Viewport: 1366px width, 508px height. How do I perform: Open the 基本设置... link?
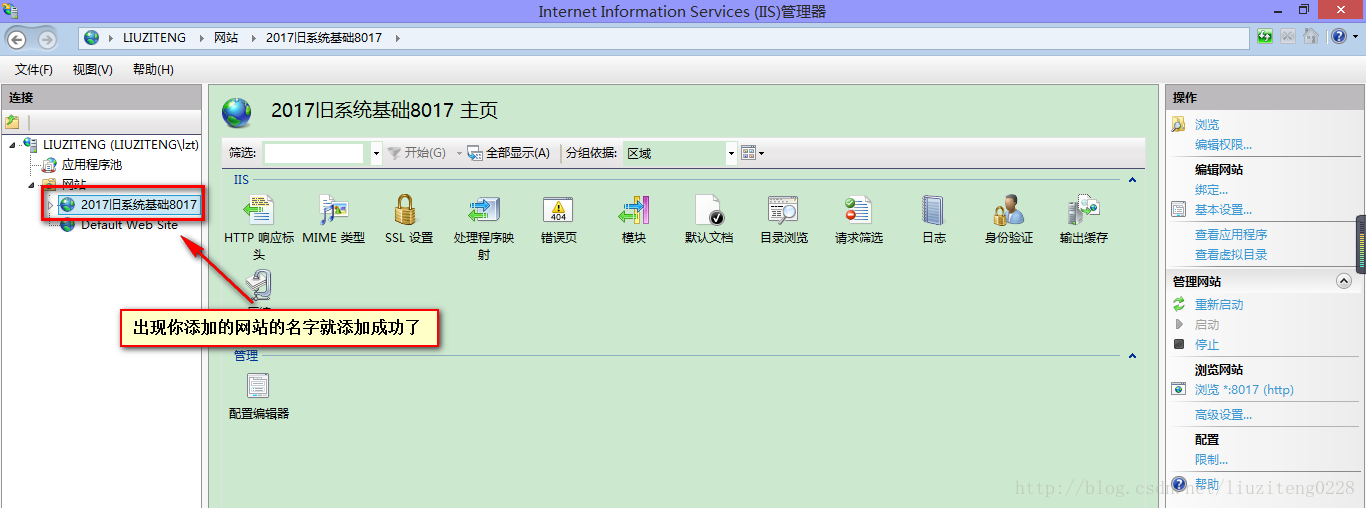[1223, 210]
